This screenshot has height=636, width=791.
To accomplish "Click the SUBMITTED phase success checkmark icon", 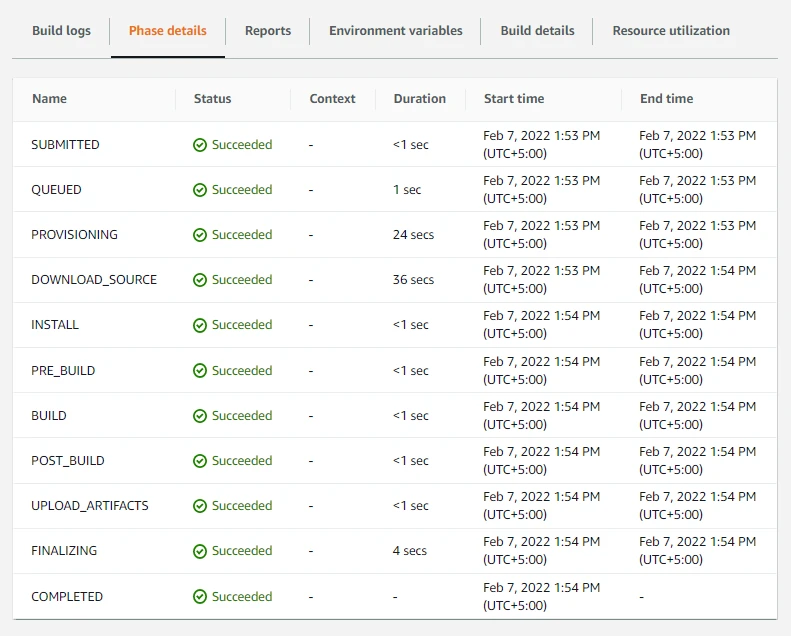I will (200, 145).
